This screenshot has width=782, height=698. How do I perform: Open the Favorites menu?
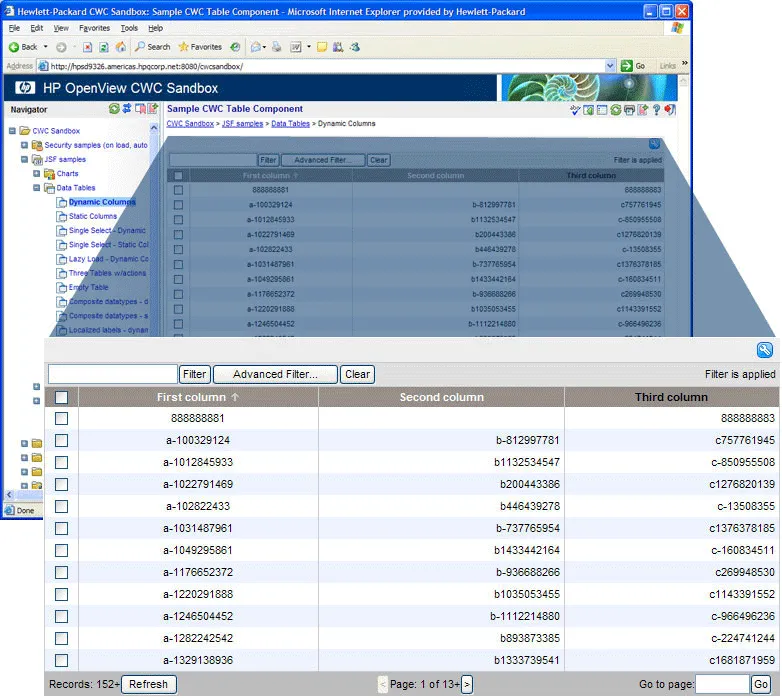point(94,28)
